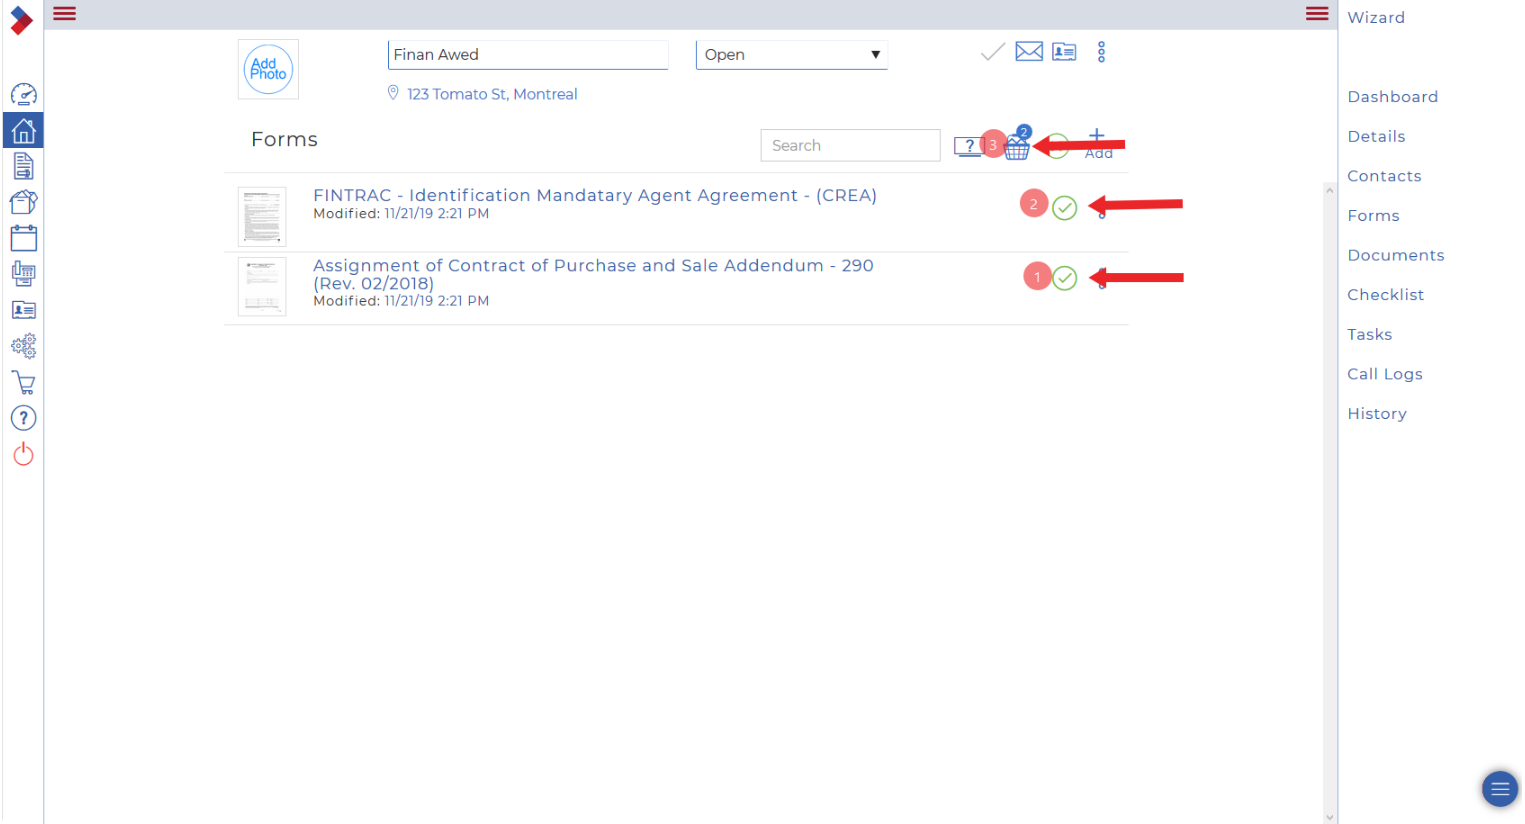Image resolution: width=1525 pixels, height=824 pixels.
Task: Toggle green checkmark on FINTRAC form
Action: [x=1064, y=208]
